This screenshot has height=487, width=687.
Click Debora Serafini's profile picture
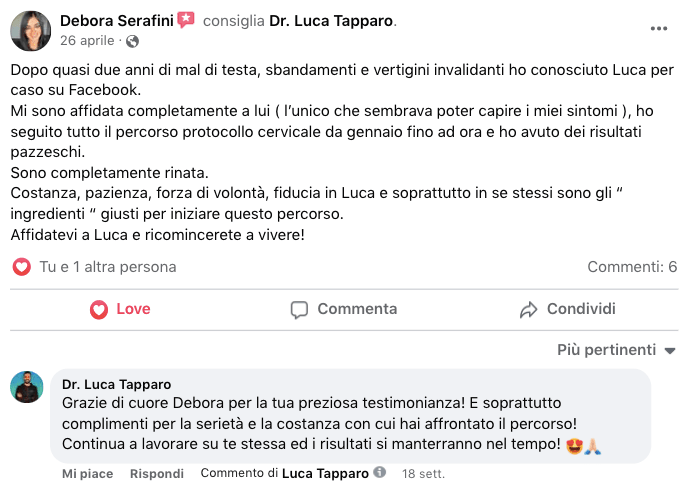pos(30,30)
